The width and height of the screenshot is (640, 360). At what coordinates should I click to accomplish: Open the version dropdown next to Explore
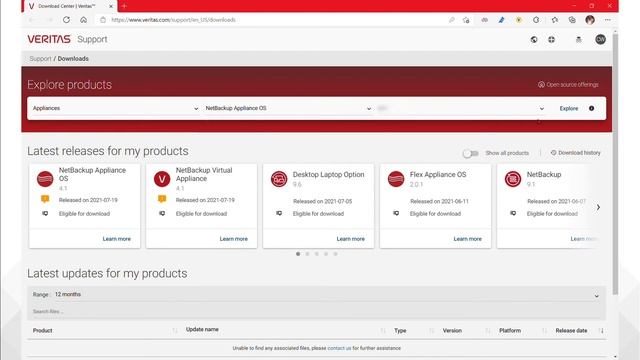click(x=461, y=108)
